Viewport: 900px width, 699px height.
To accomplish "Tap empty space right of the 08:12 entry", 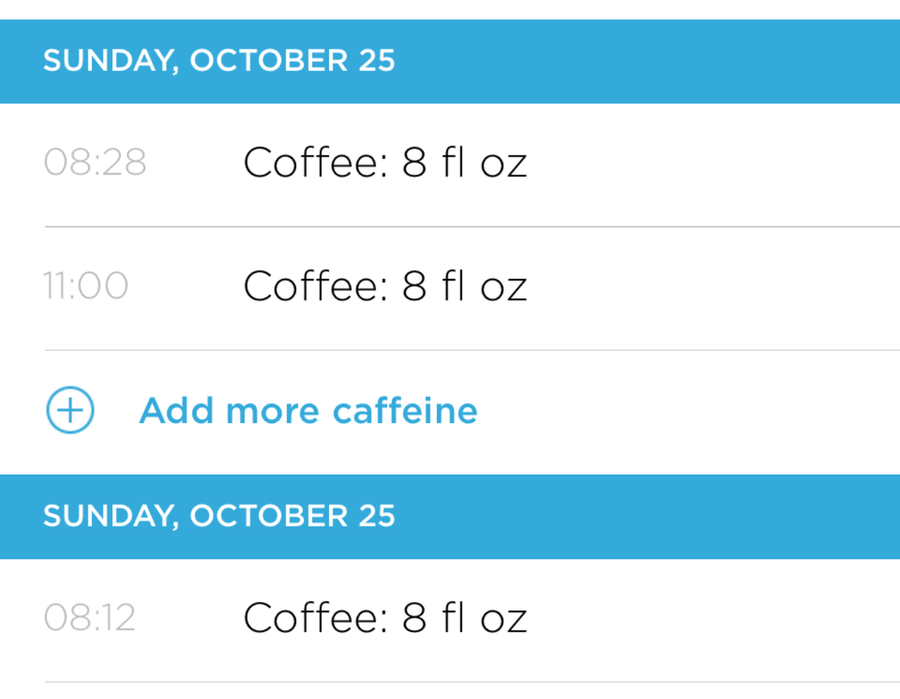I will (x=720, y=618).
